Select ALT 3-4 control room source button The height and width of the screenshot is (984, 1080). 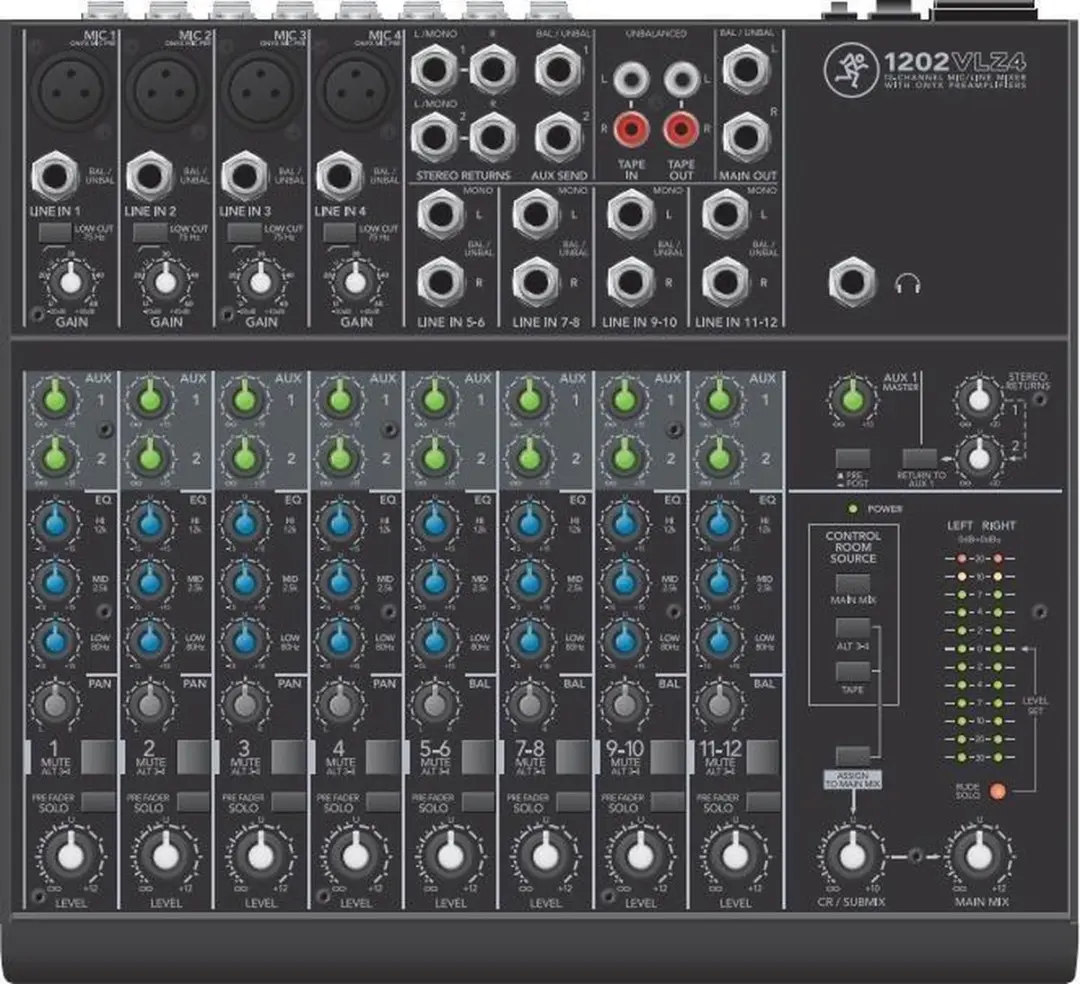[853, 628]
